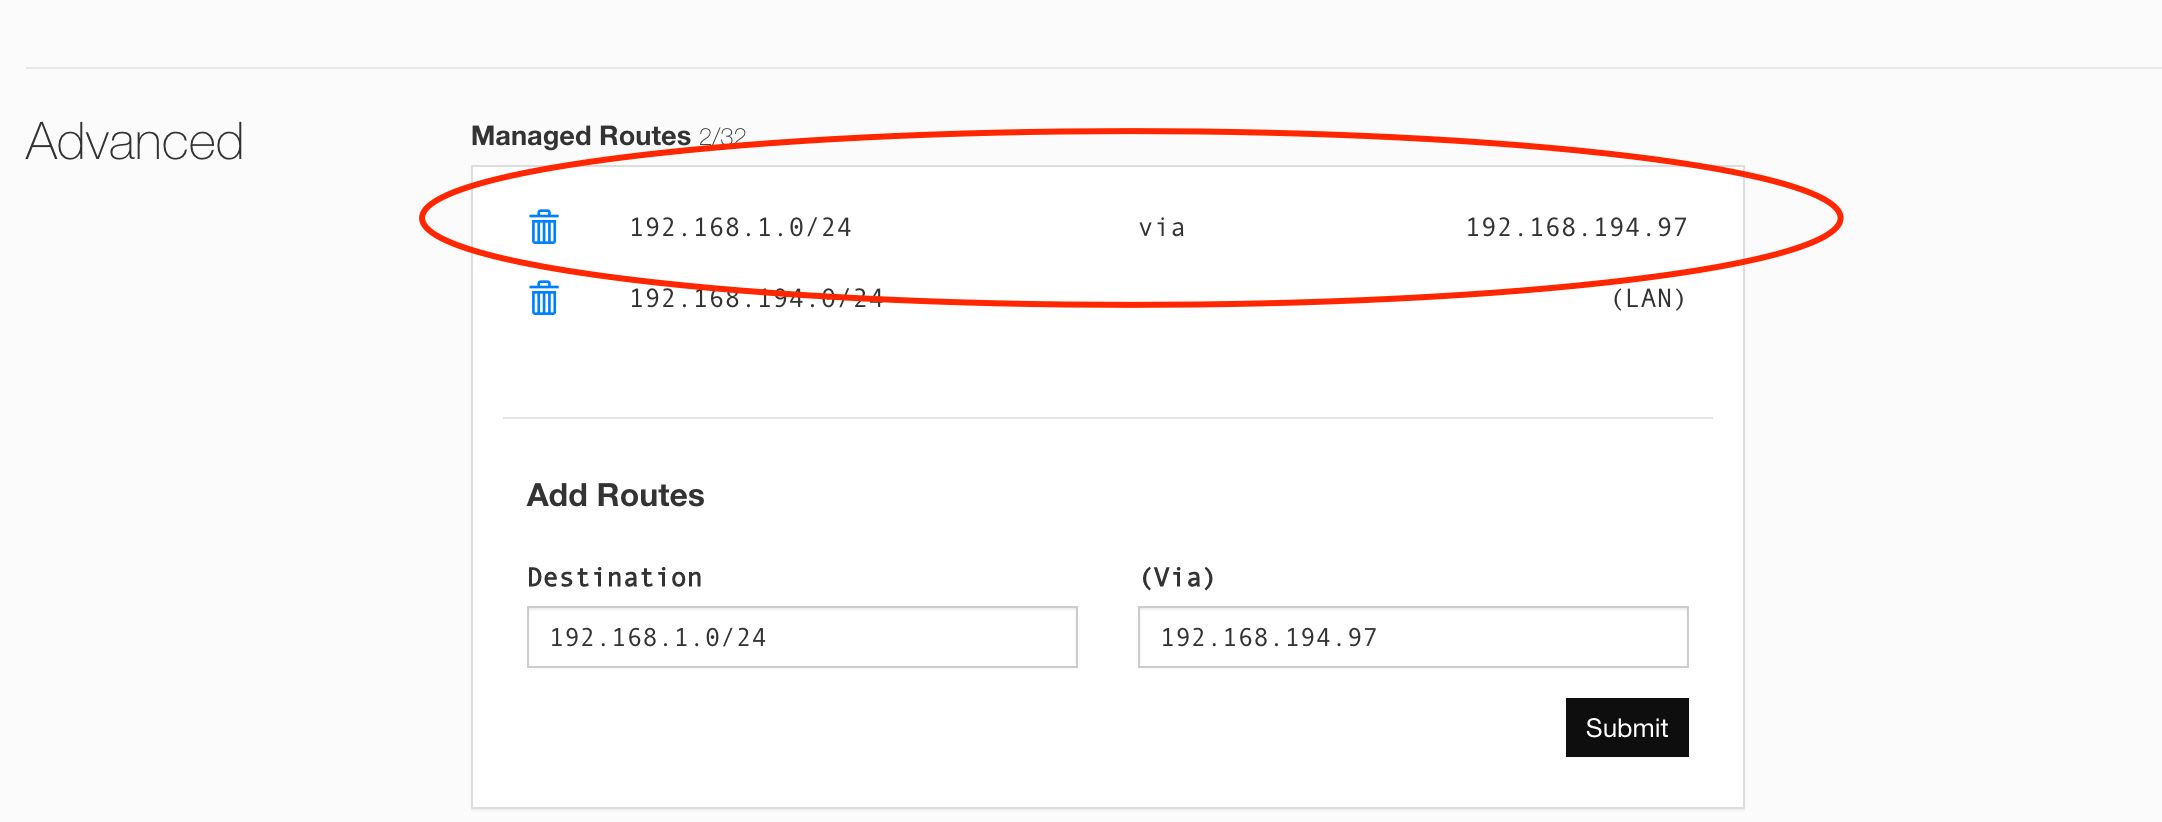Focus the (Via) gateway input field
Viewport: 2162px width, 822px height.
pyautogui.click(x=1413, y=637)
